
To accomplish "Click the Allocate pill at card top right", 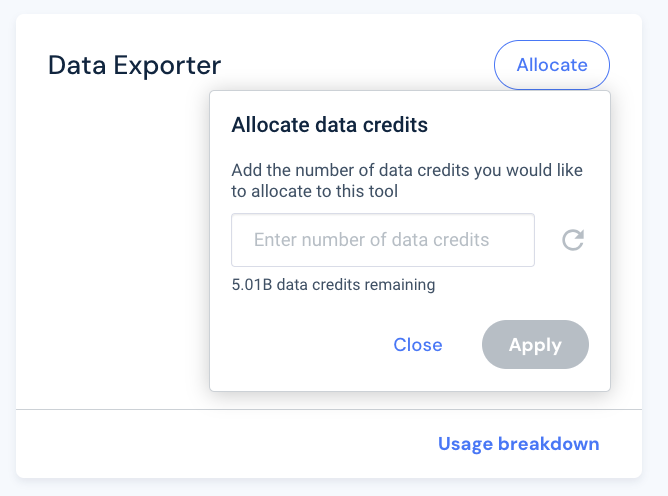I will tap(552, 65).
